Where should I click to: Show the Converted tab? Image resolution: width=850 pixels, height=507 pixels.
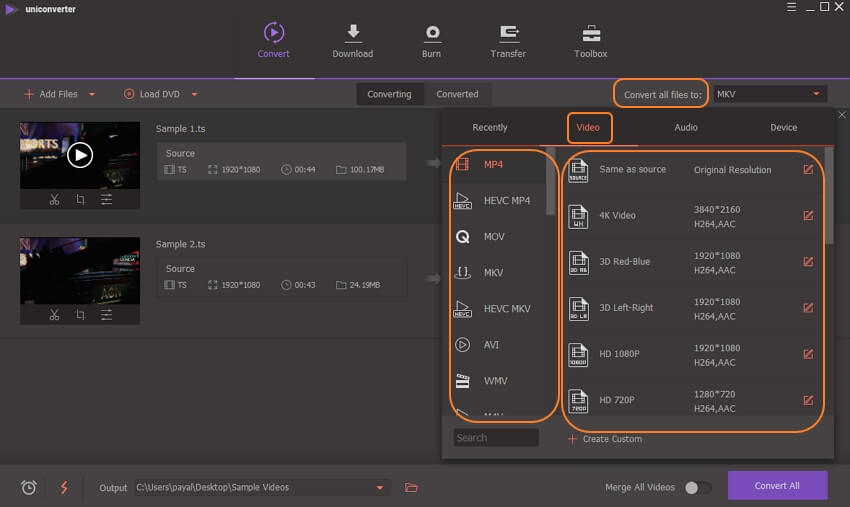(458, 94)
